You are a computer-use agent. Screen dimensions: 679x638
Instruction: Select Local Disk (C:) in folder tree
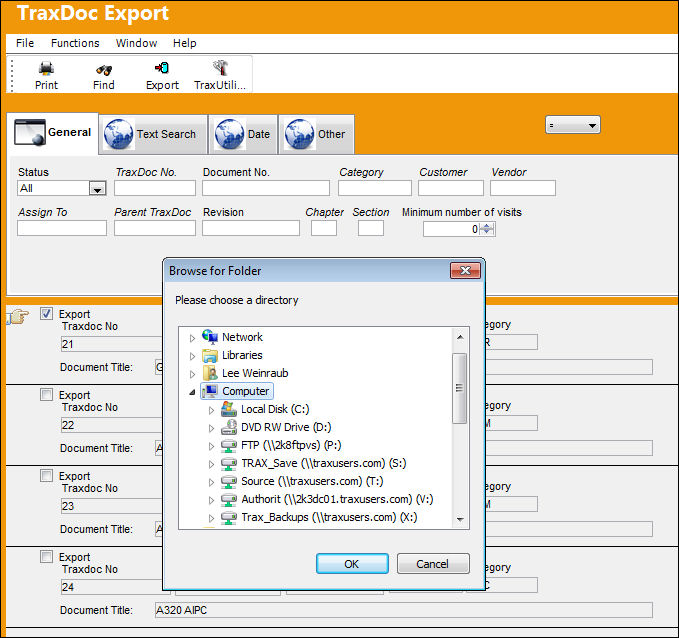[x=275, y=409]
